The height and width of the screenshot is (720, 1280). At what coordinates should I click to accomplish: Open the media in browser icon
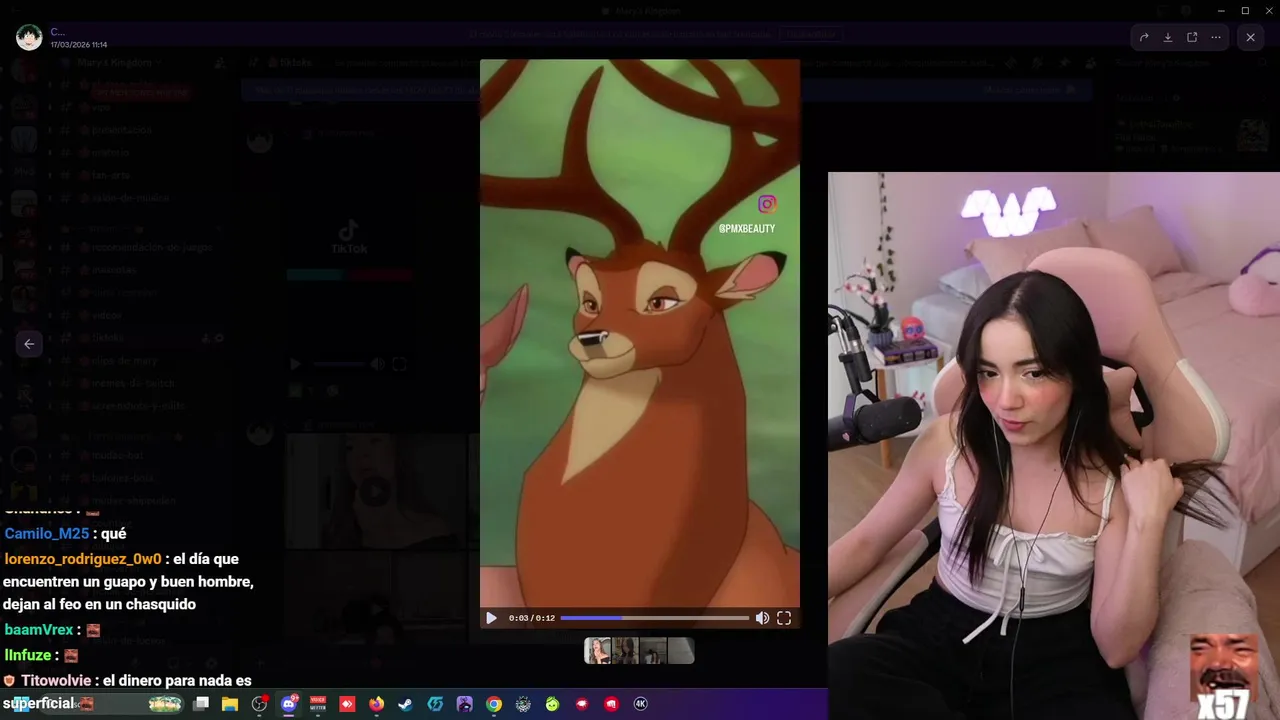[x=1192, y=37]
